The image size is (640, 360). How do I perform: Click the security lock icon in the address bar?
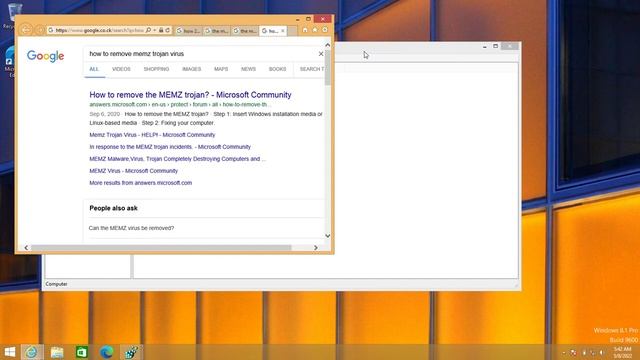point(161,30)
